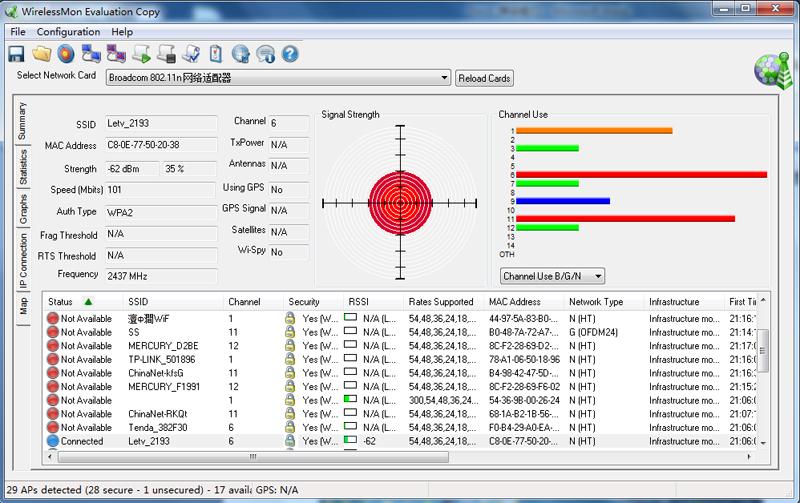Screen dimensions: 800x503
Task: Click the round orange target toolbar icon
Action: click(66, 54)
